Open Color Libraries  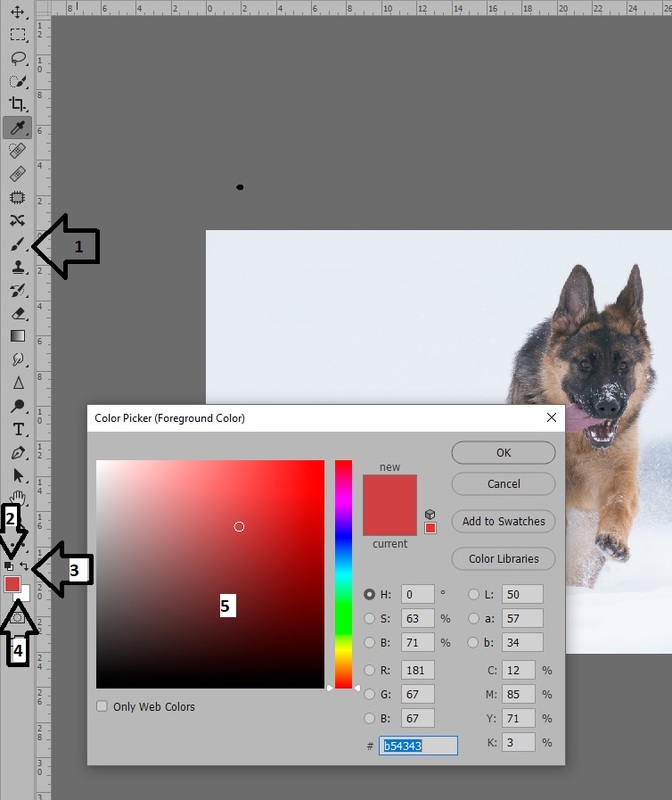(503, 559)
